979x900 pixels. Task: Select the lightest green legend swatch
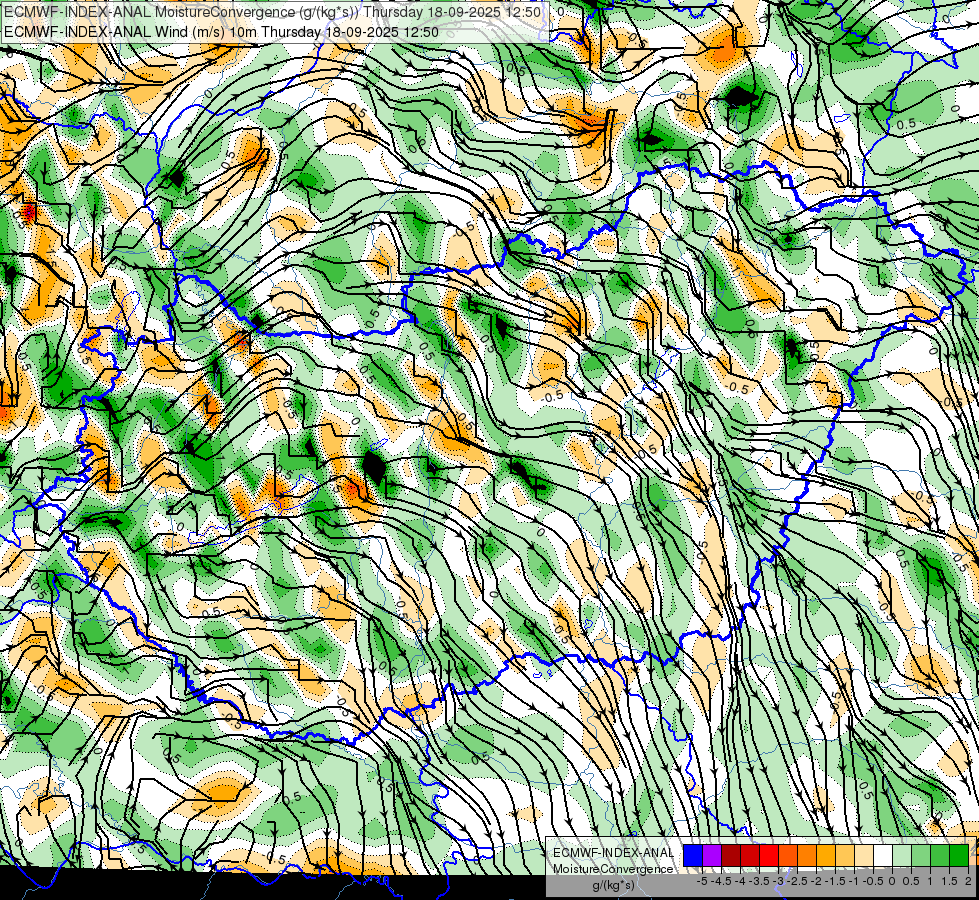tap(902, 855)
